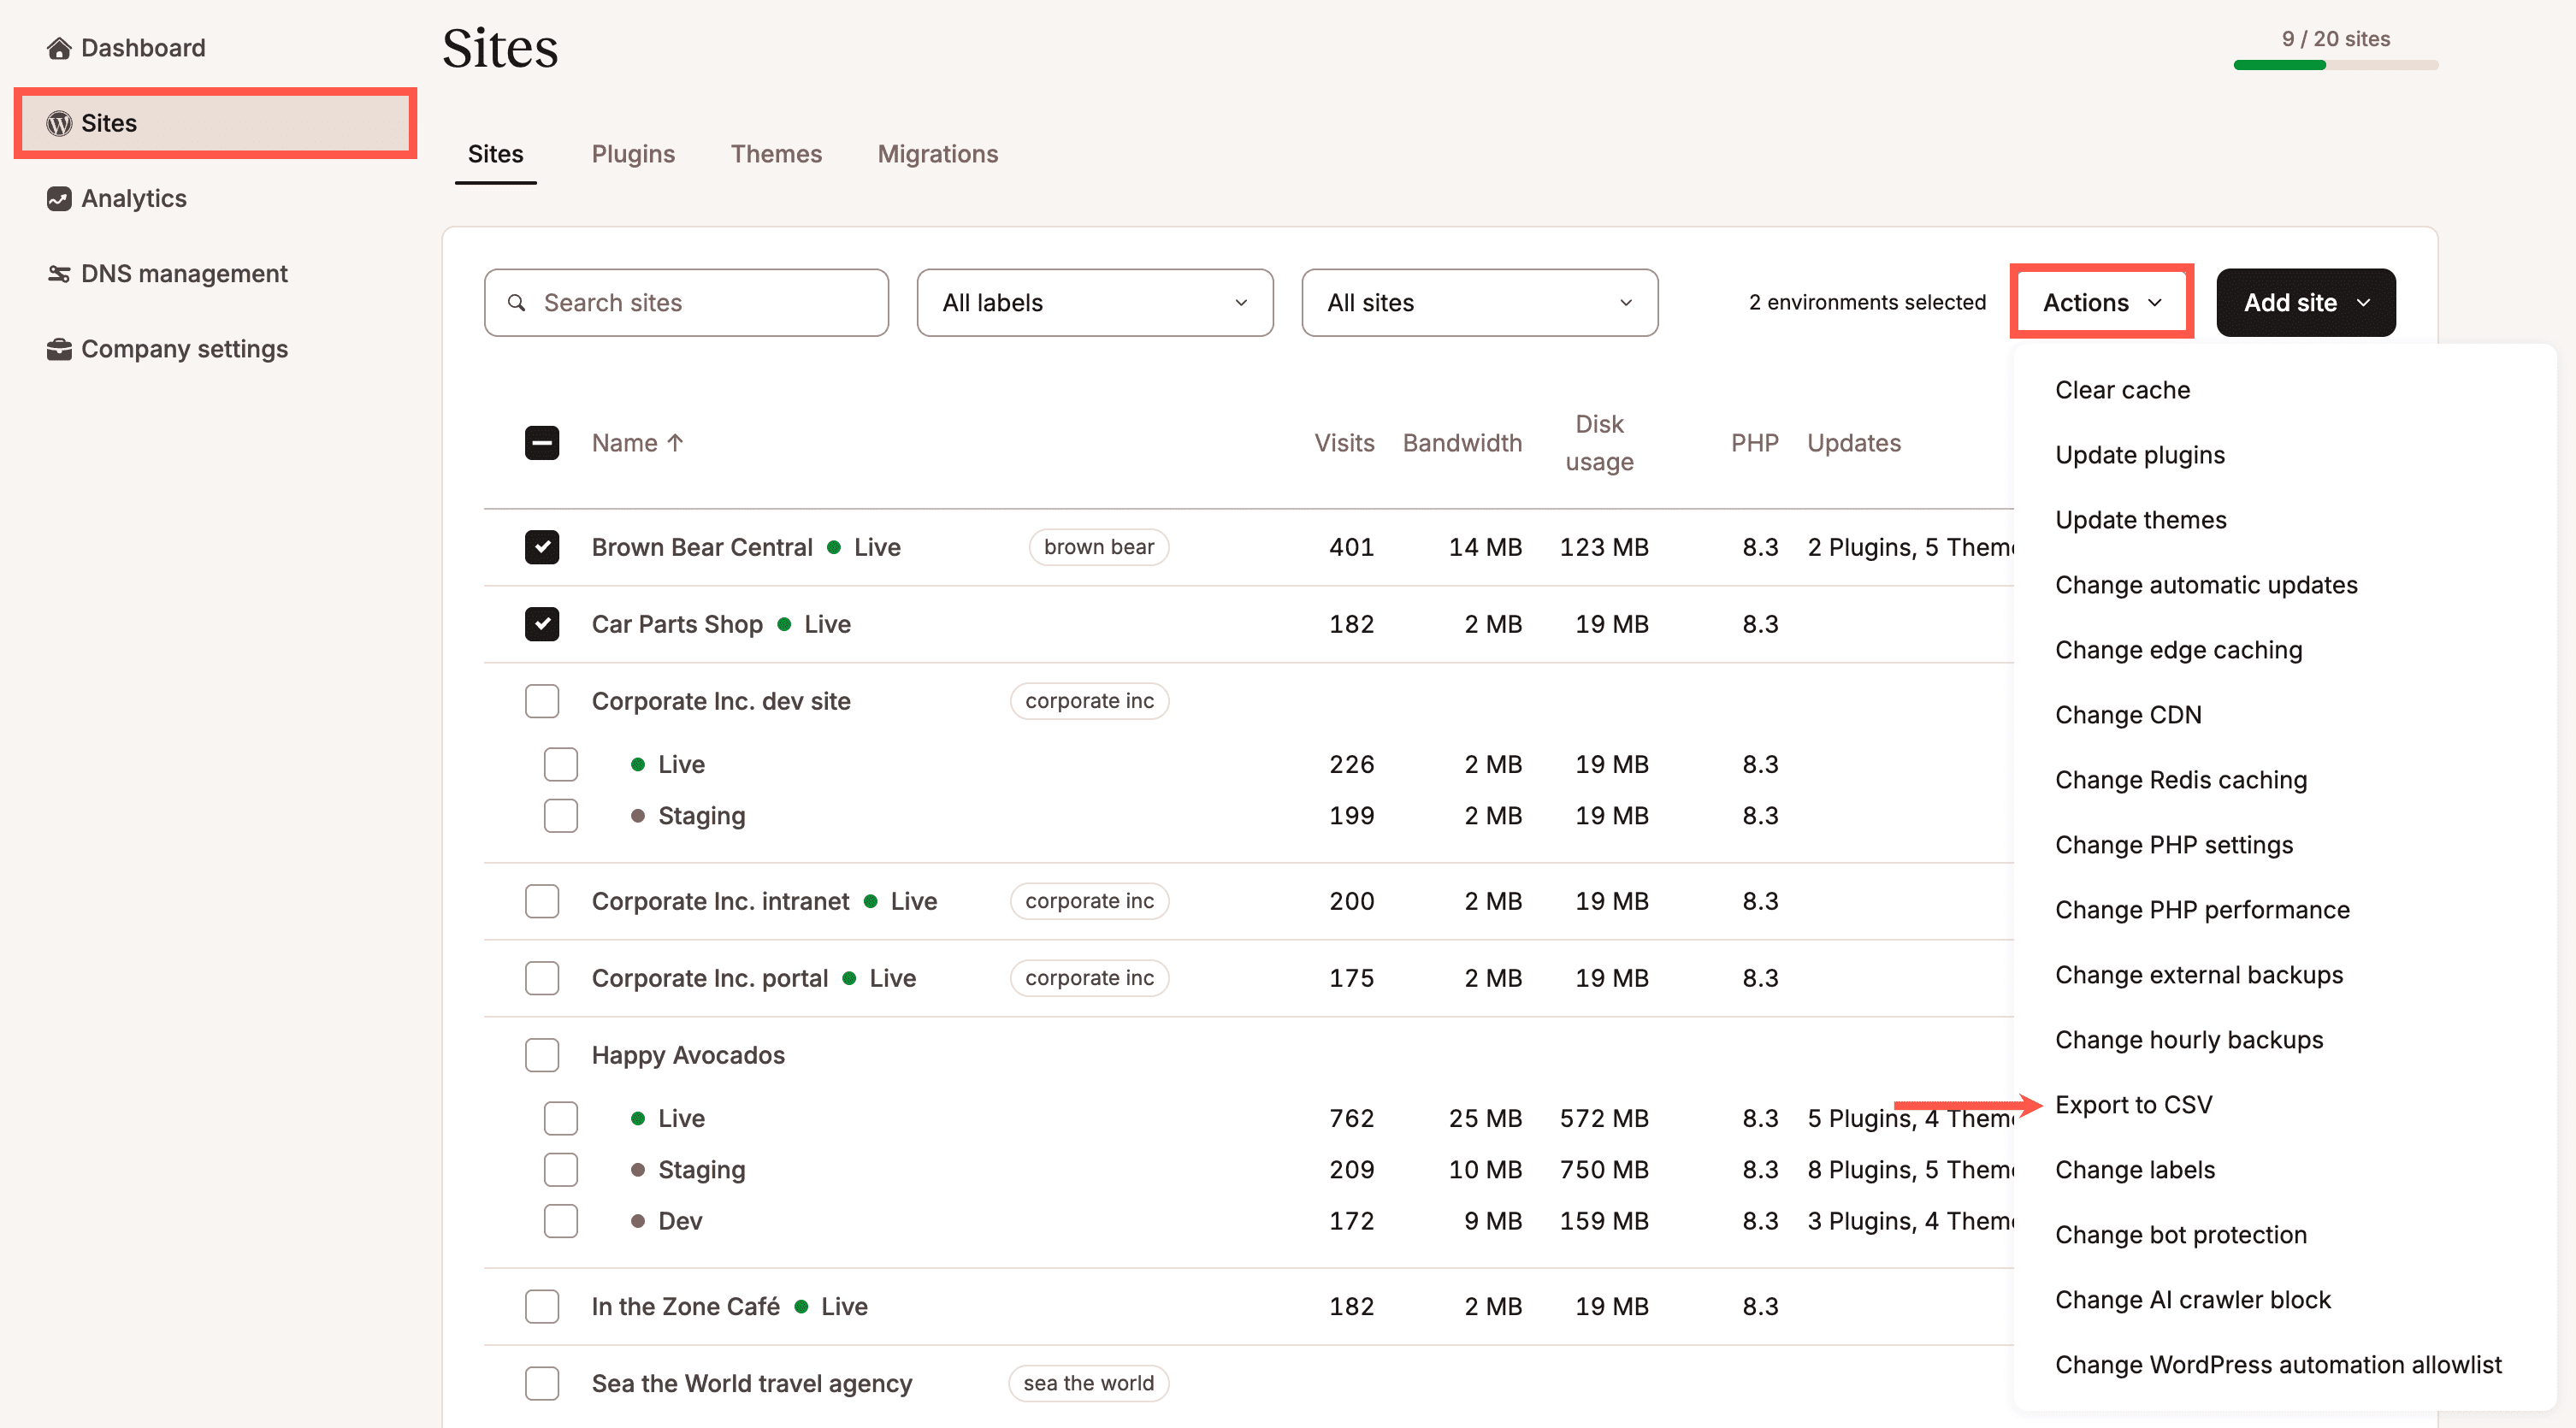Screen dimensions: 2576x1428
Task: Select Update themes menu item
Action: (x=2141, y=520)
